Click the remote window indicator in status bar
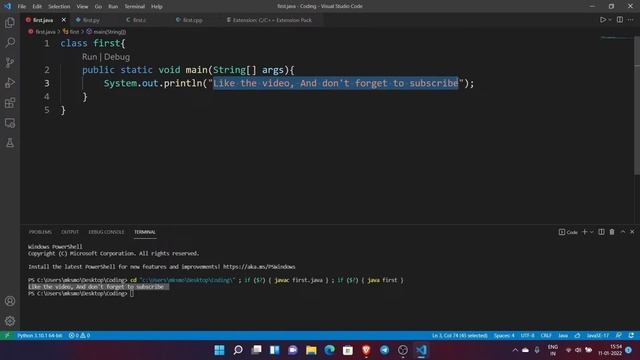This screenshot has width=640, height=360. pyautogui.click(x=7, y=336)
